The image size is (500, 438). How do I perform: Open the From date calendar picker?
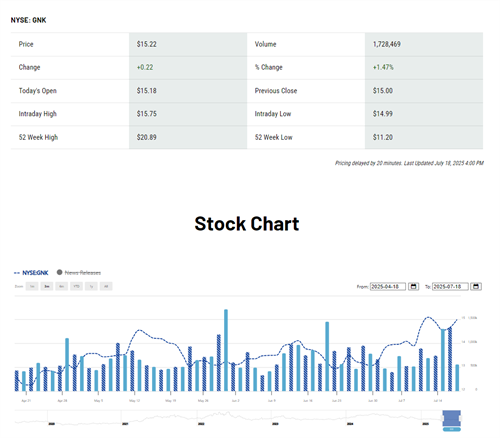pos(413,287)
